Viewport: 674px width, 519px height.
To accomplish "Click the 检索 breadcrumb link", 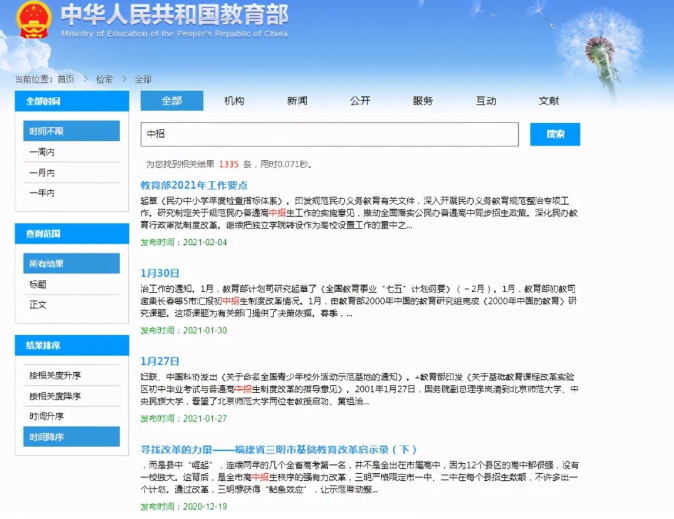I will [105, 78].
